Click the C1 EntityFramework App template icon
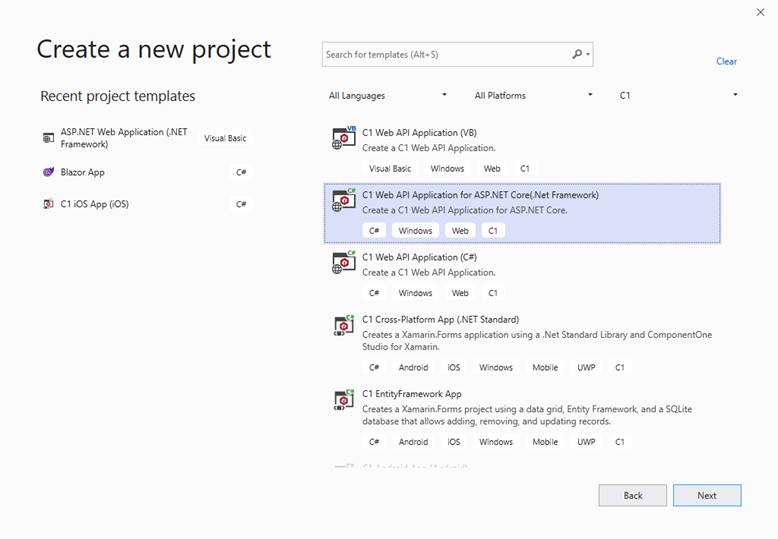Image resolution: width=778 pixels, height=539 pixels. pyautogui.click(x=344, y=399)
